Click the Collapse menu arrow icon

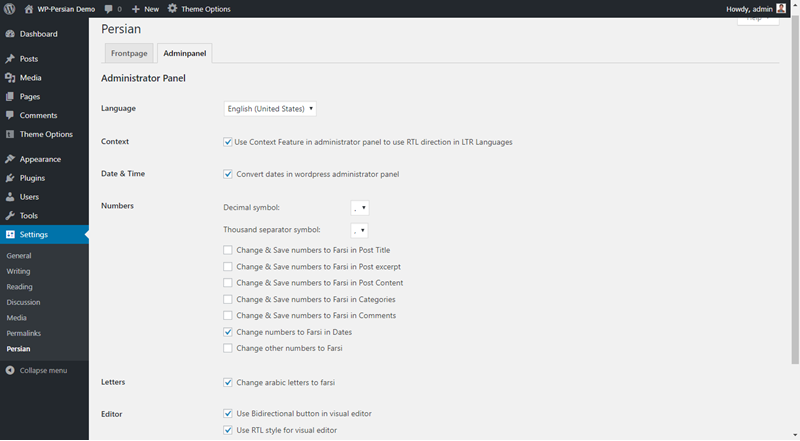[x=10, y=370]
